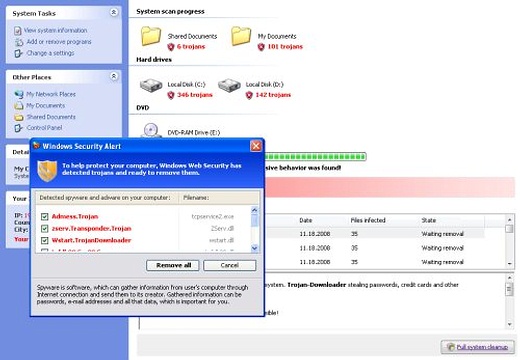Click the gold shield in Security Alert
The width and height of the screenshot is (520, 360).
(x=47, y=171)
